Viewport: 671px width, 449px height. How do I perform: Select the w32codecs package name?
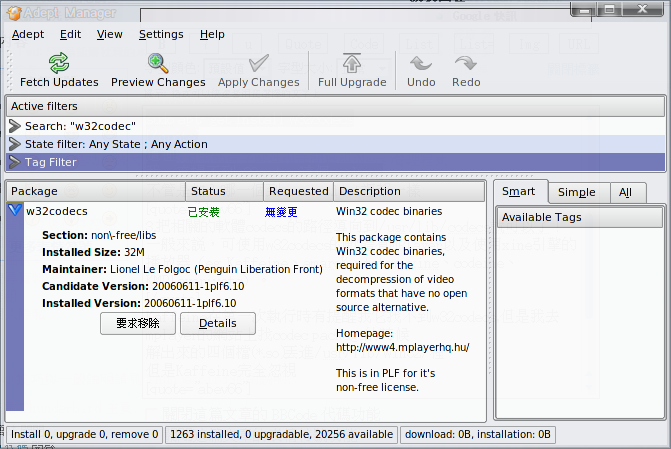click(56, 211)
